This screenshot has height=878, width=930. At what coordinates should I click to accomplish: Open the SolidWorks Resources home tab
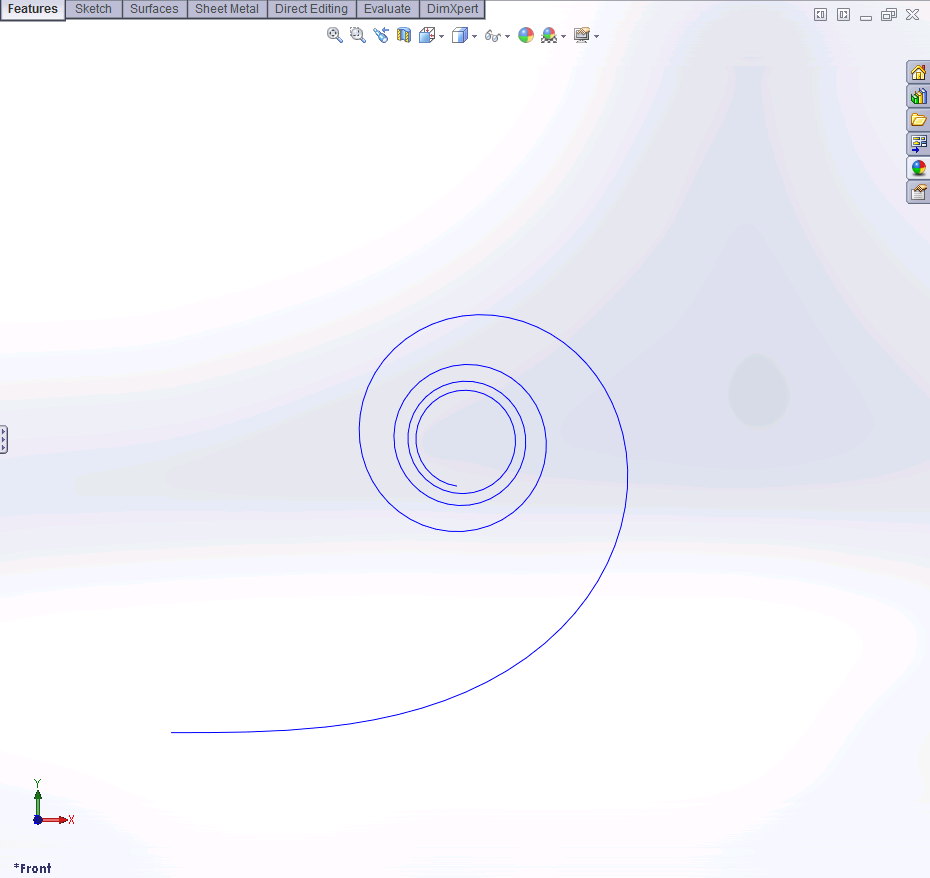point(918,72)
